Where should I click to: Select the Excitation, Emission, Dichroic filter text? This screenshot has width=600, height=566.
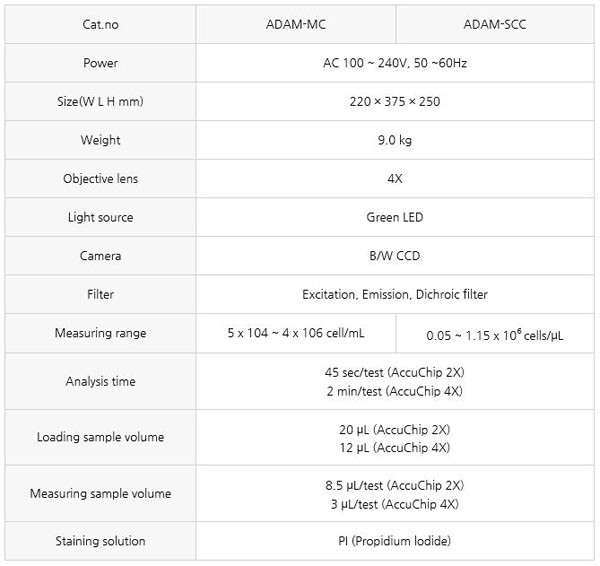coord(395,294)
